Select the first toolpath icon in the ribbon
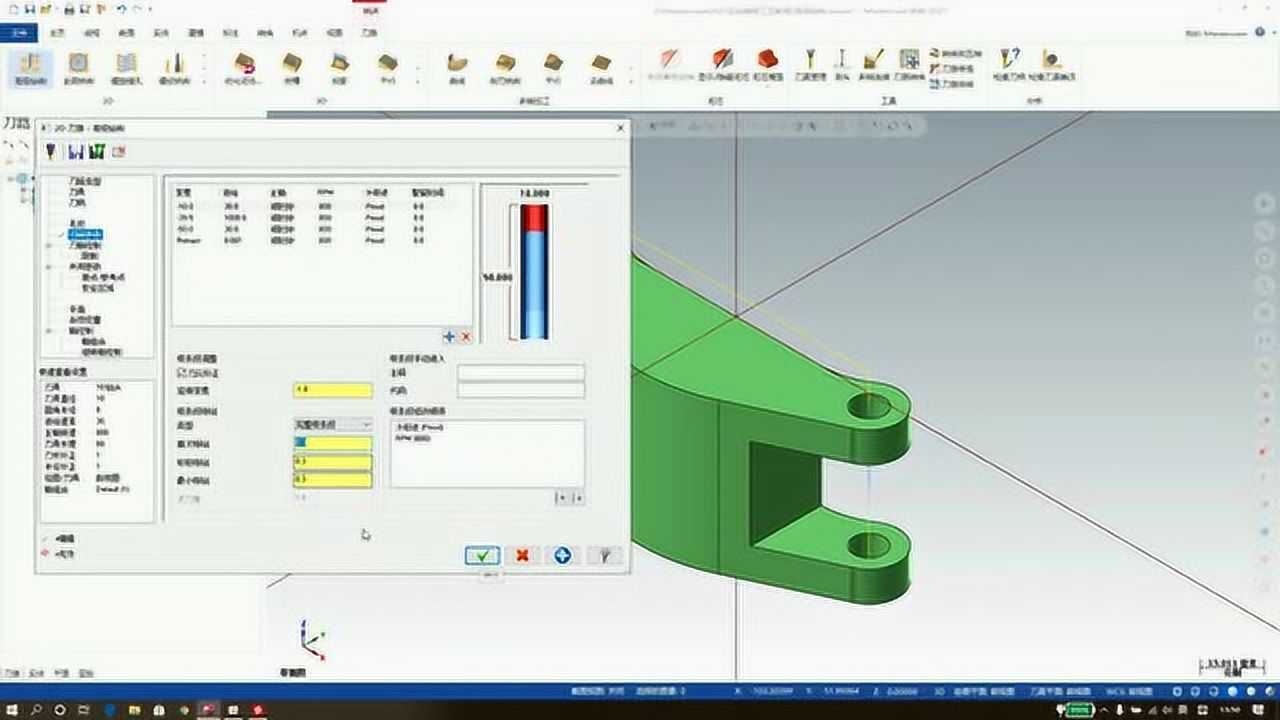 pyautogui.click(x=30, y=67)
